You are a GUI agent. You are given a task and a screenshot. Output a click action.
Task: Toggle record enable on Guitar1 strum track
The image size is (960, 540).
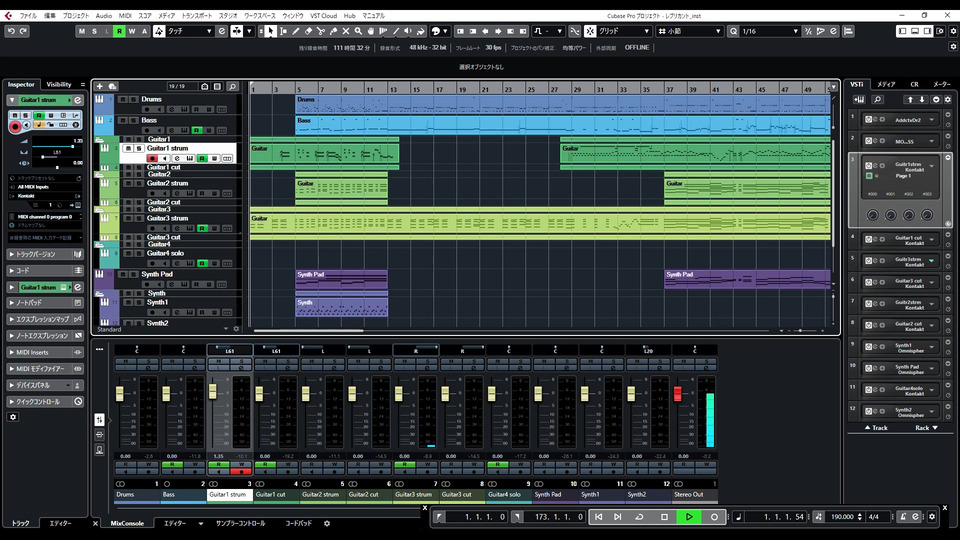[x=152, y=158]
